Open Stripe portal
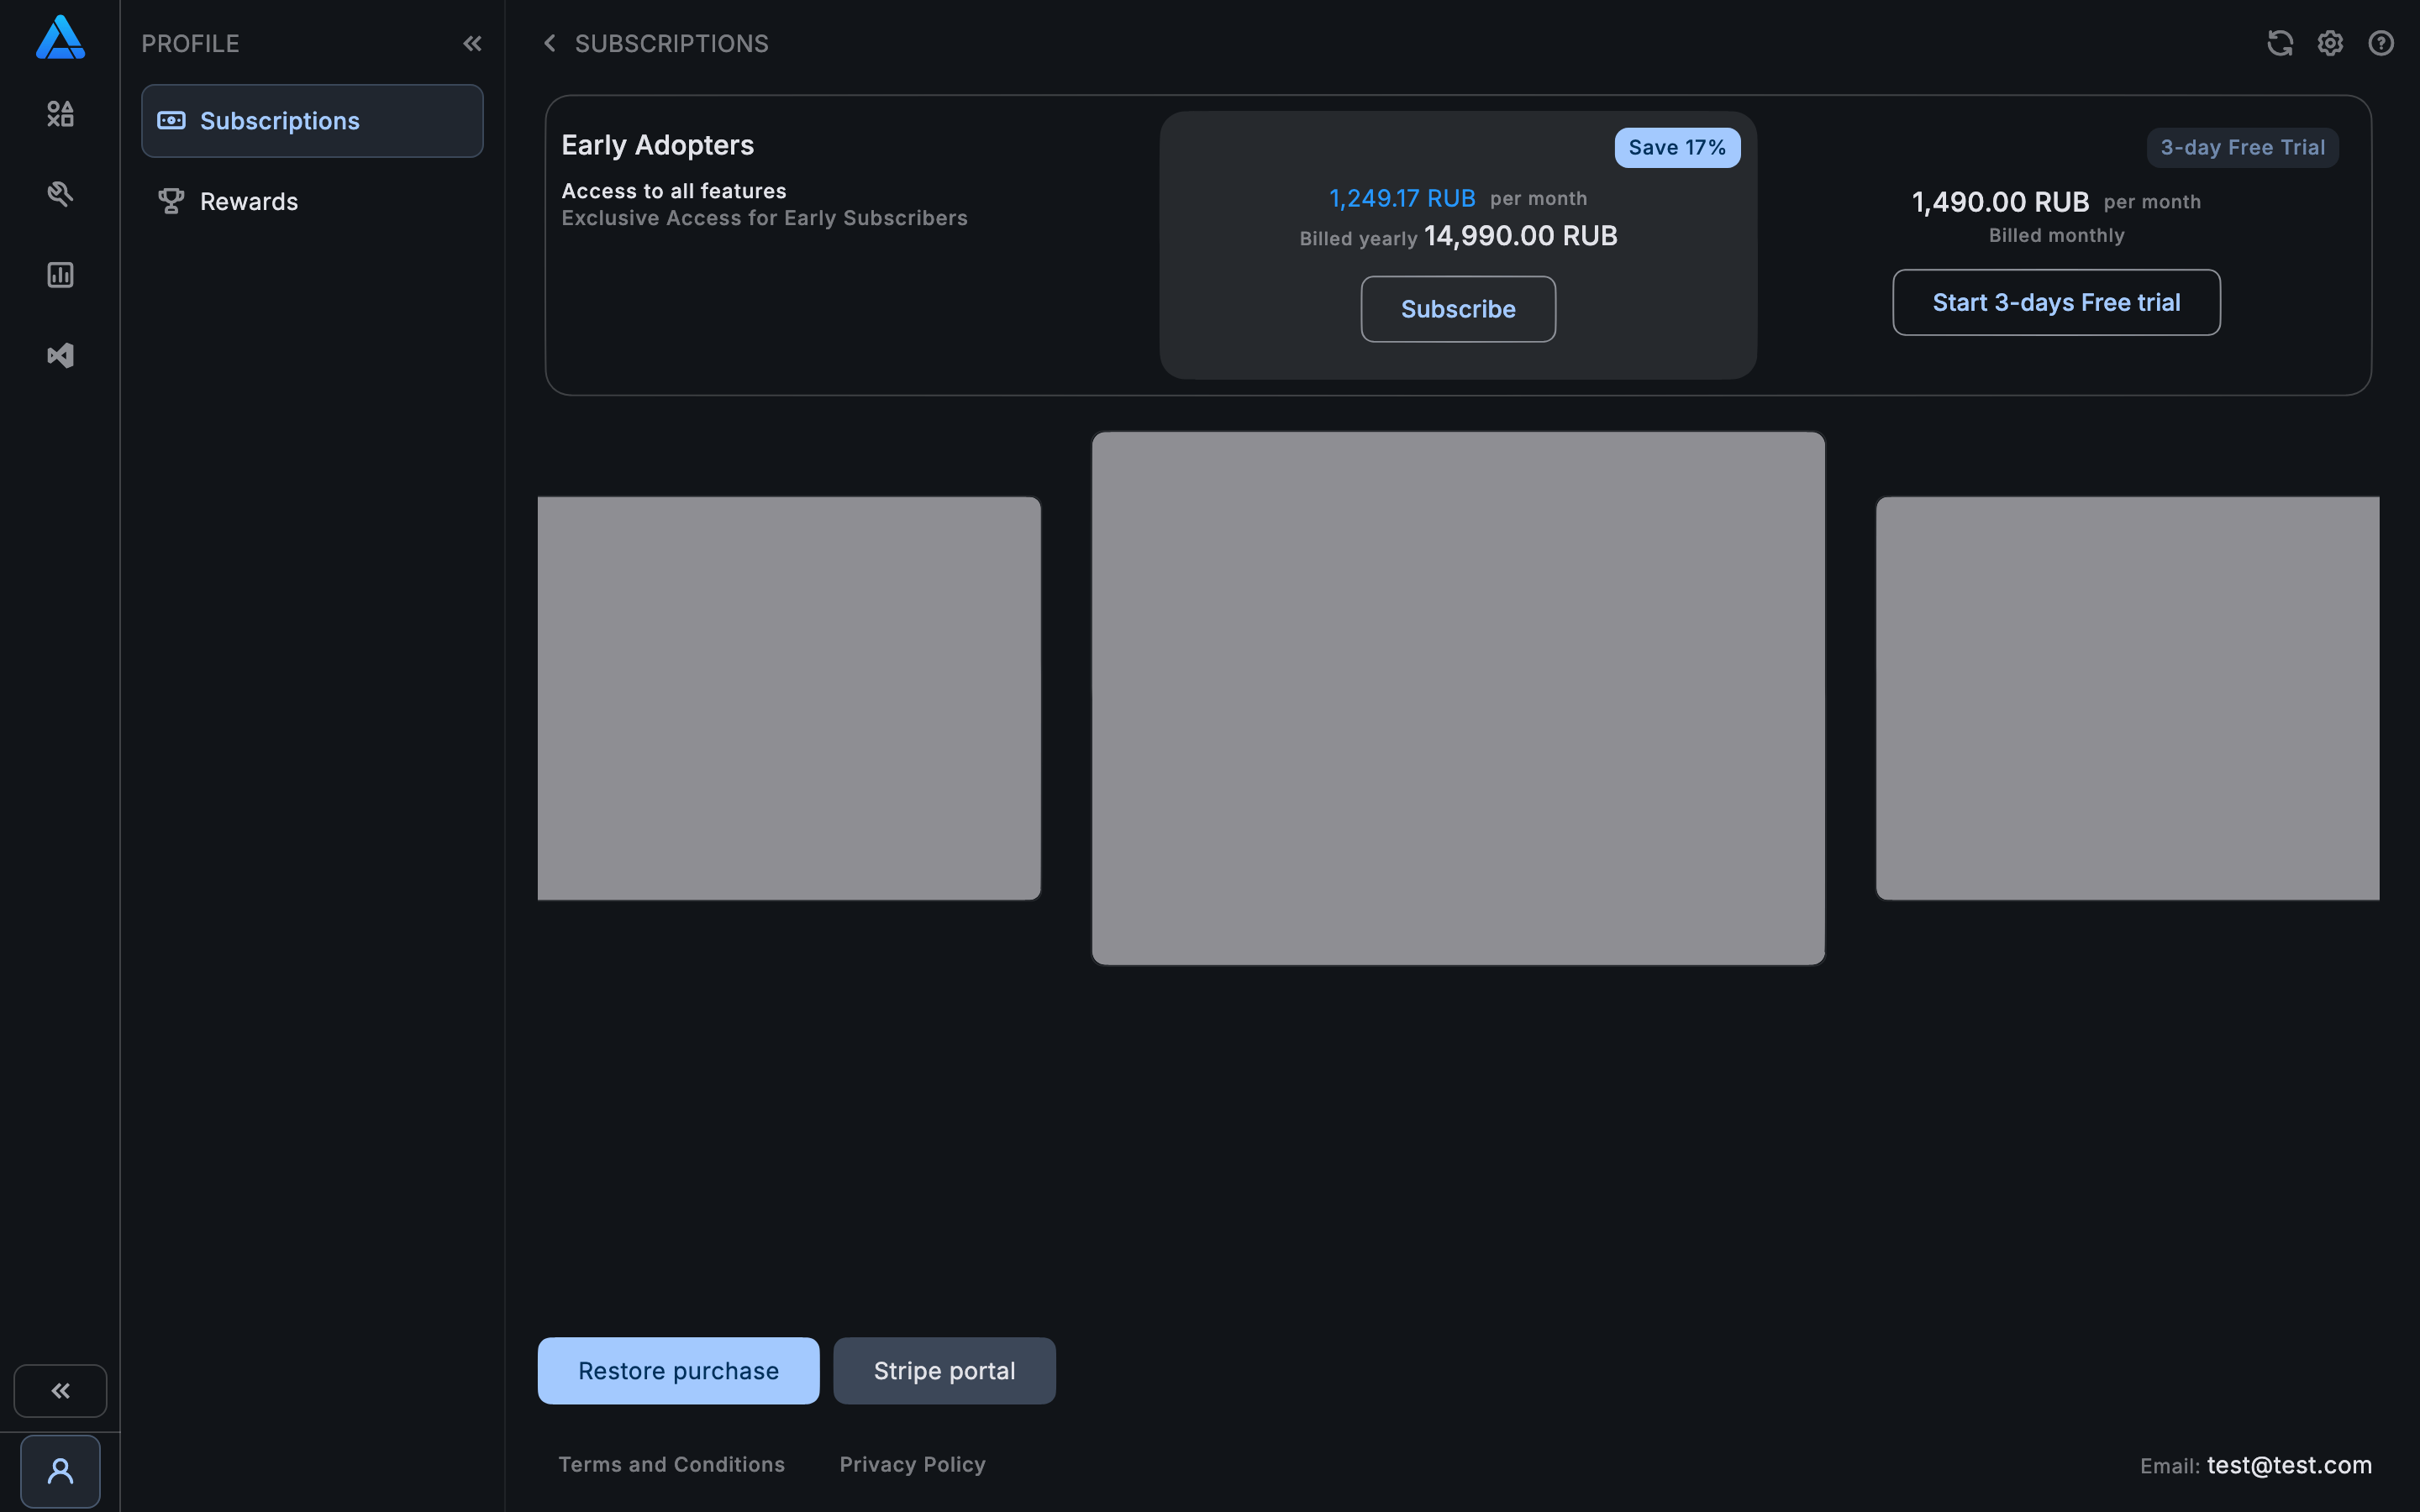2420x1512 pixels. [943, 1370]
